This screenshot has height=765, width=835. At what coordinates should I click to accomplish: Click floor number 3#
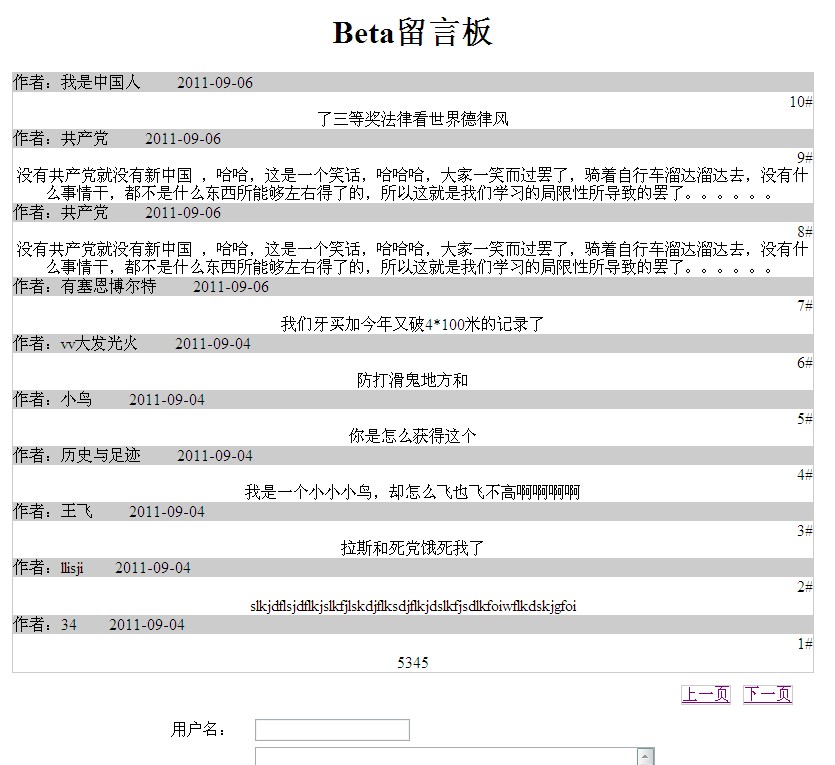click(805, 531)
